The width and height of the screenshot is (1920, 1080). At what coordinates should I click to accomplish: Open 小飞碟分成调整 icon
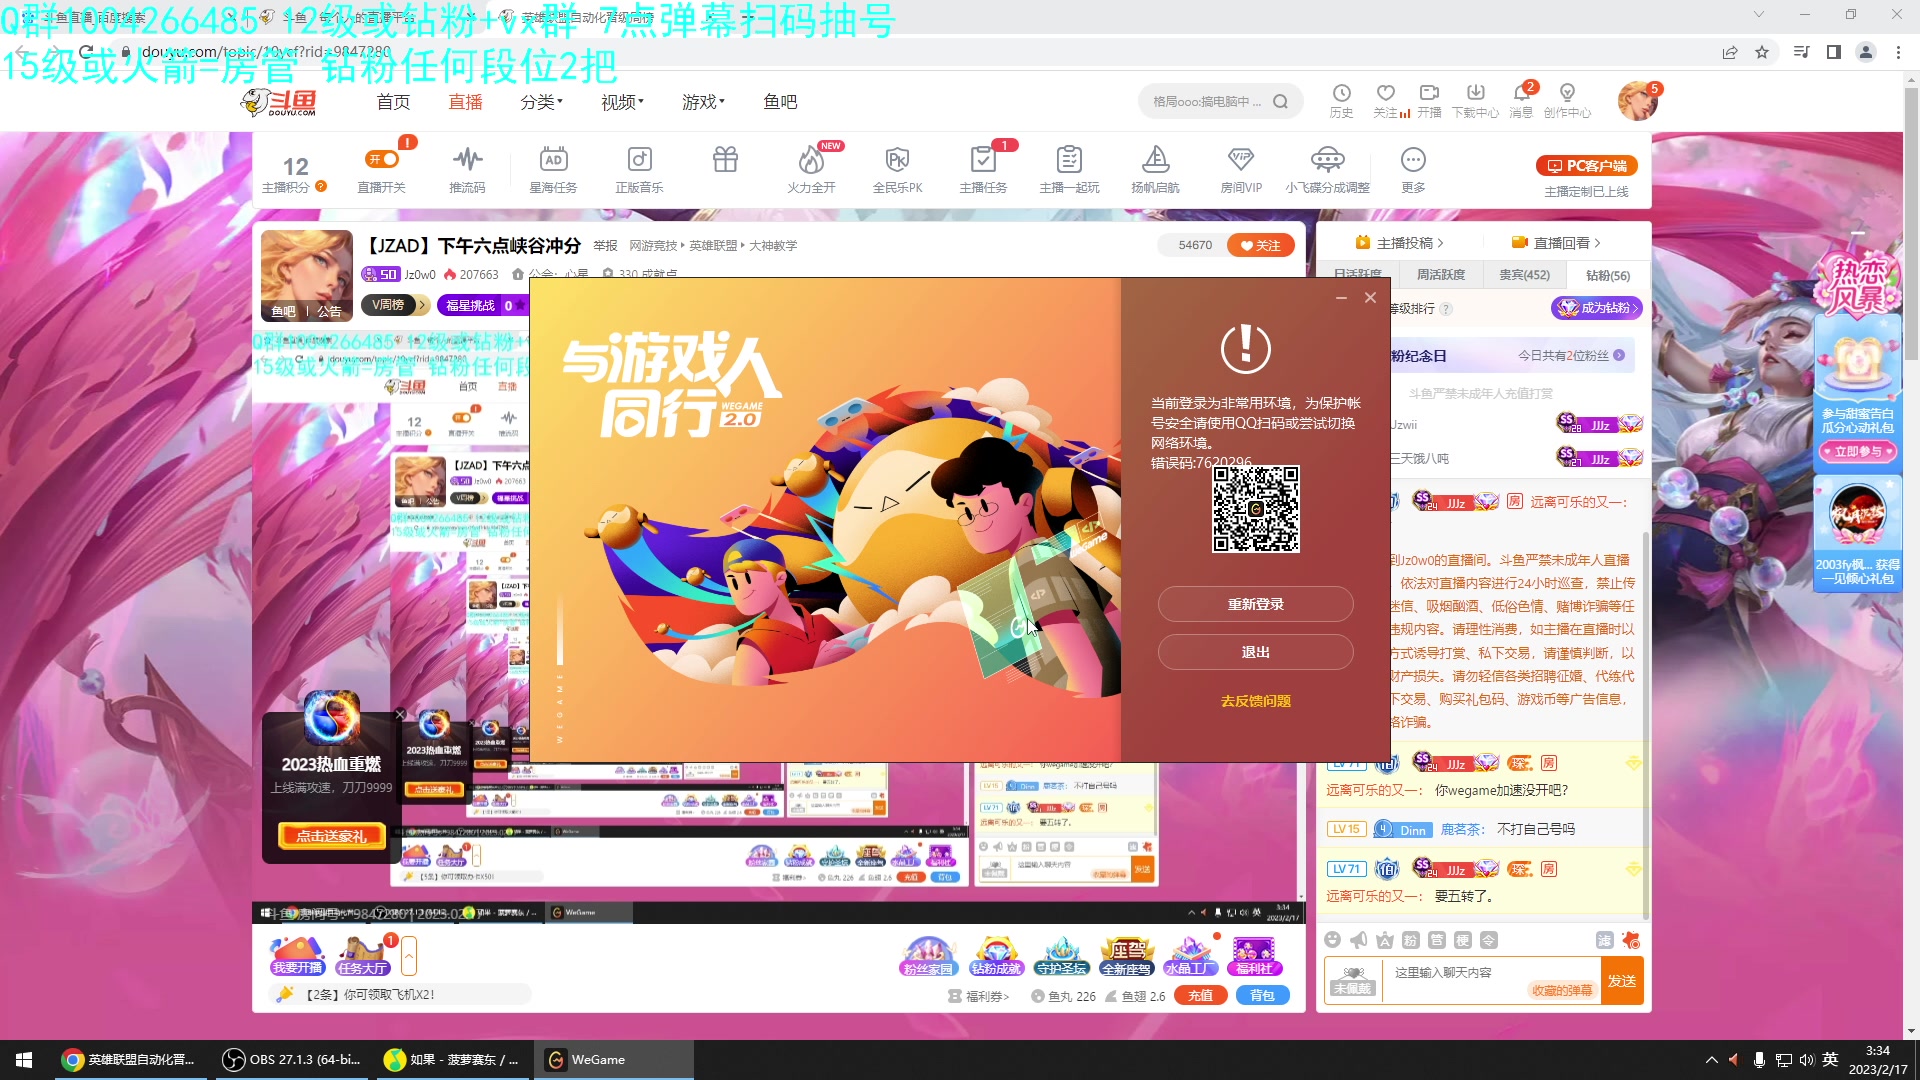pyautogui.click(x=1327, y=159)
